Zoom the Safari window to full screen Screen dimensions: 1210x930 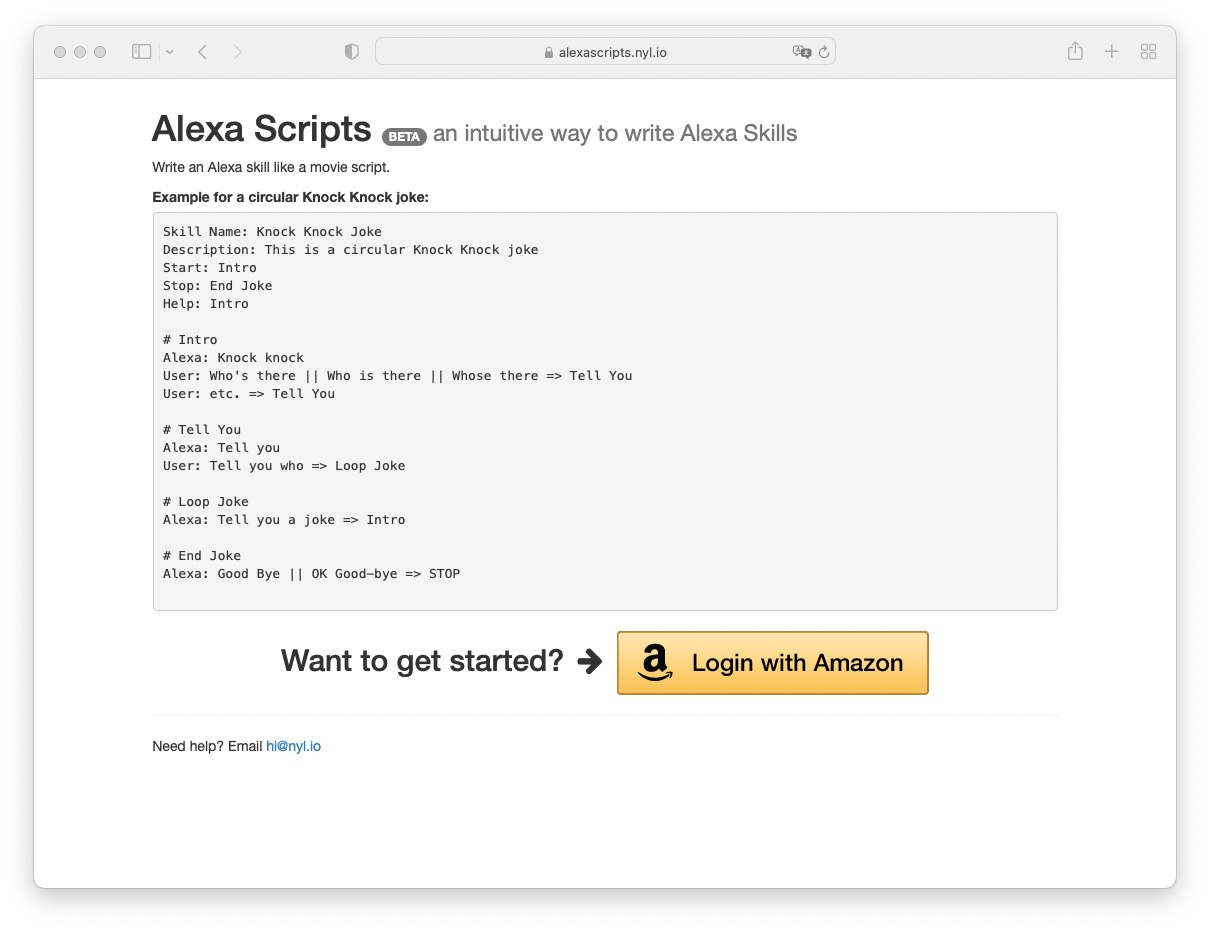coord(100,52)
